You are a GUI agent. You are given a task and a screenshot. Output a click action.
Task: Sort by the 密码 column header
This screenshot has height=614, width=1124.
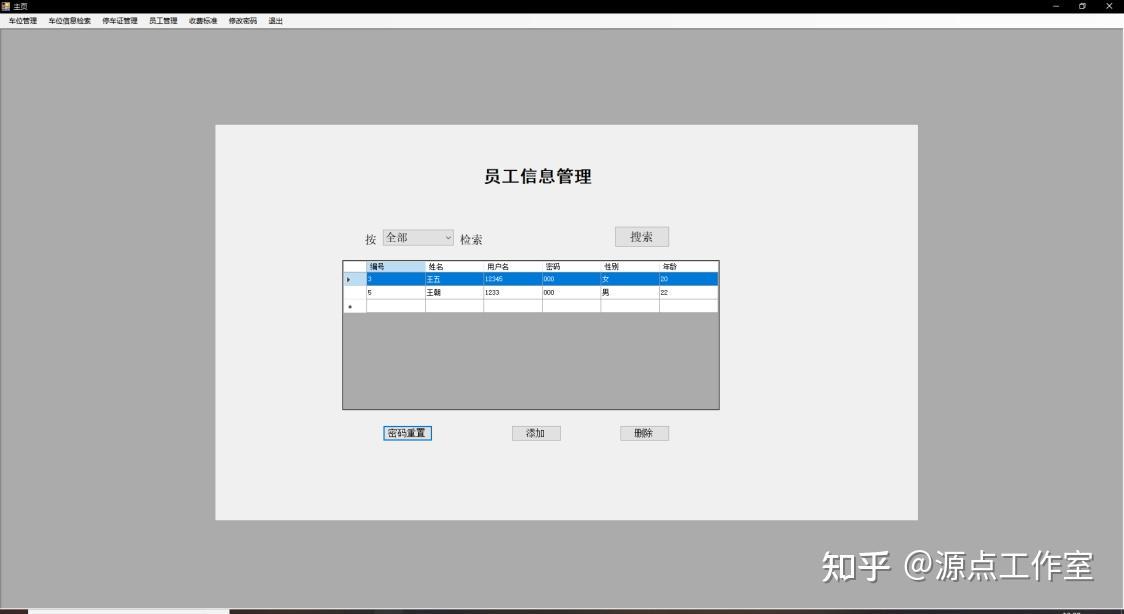click(571, 267)
